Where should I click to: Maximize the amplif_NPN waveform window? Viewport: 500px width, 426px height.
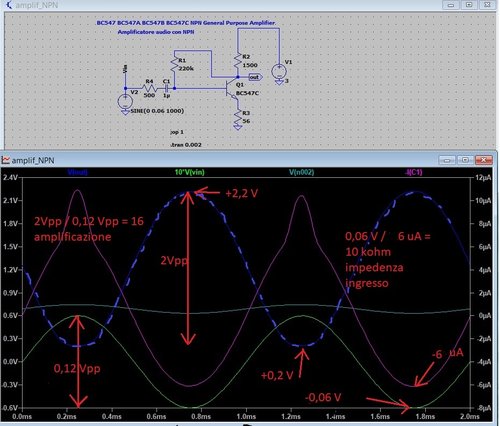[465, 160]
